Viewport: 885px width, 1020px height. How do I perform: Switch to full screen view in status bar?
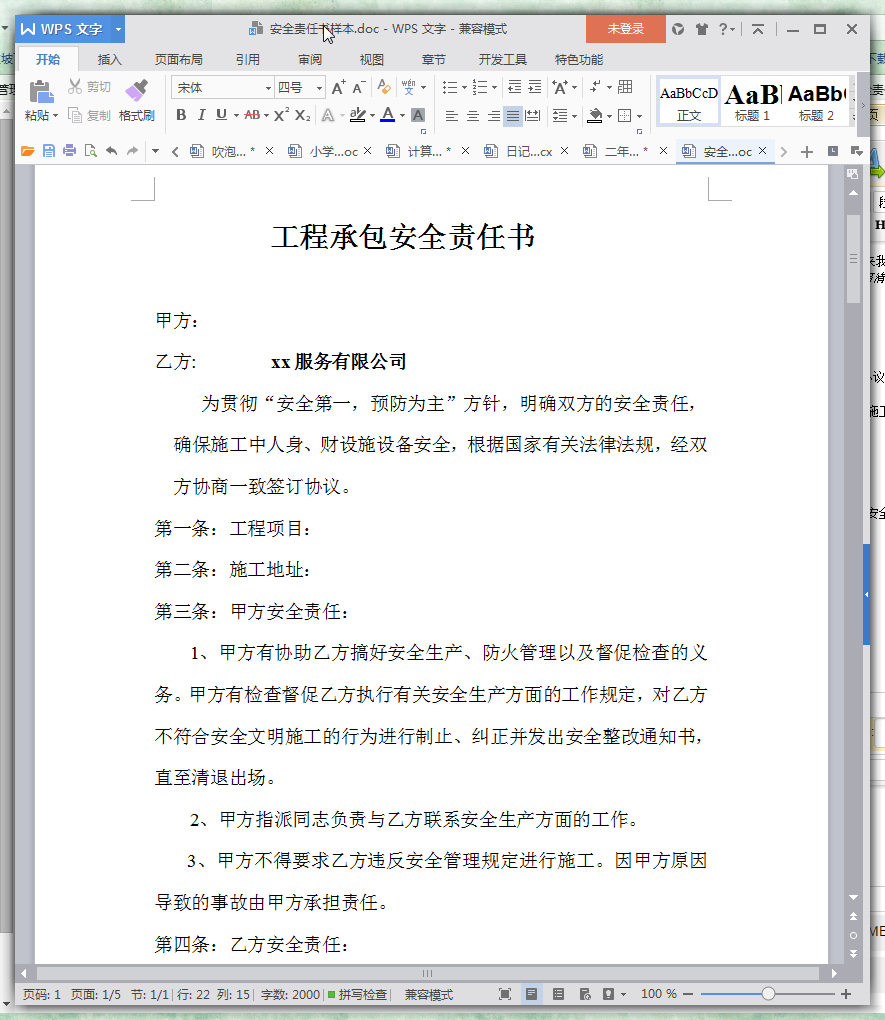click(505, 994)
